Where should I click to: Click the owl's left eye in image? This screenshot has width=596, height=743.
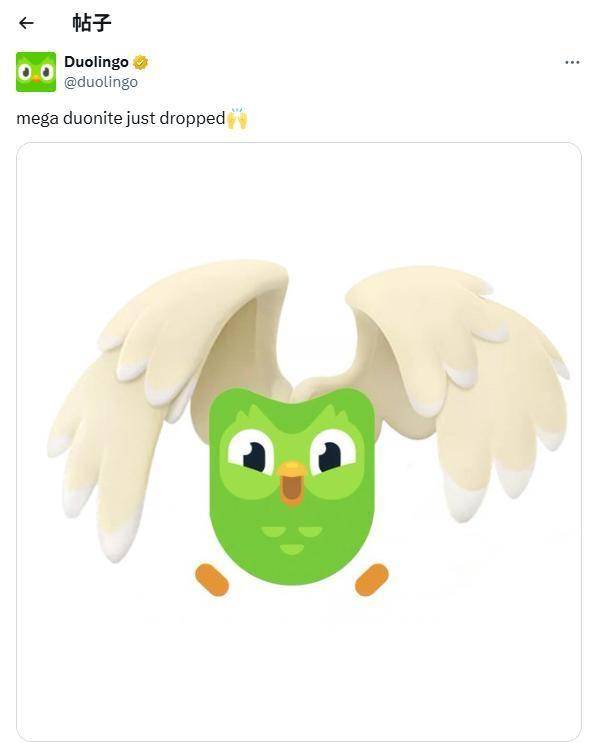pyautogui.click(x=251, y=452)
